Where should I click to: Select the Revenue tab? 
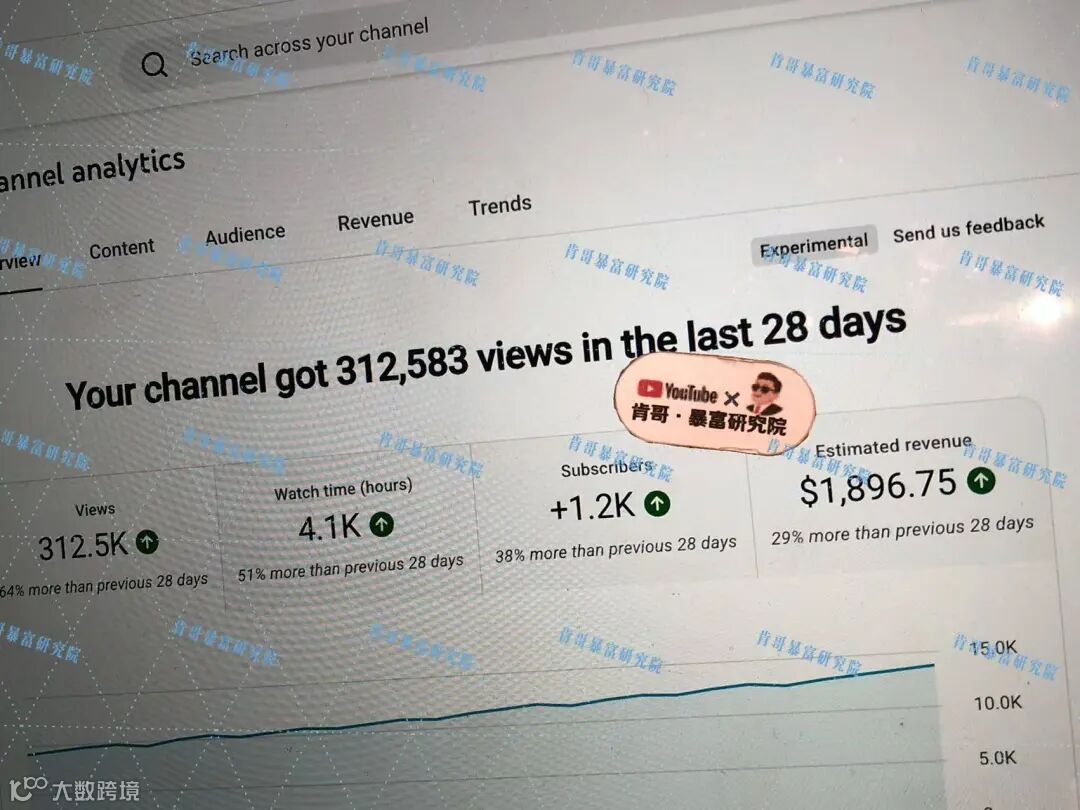tap(375, 220)
